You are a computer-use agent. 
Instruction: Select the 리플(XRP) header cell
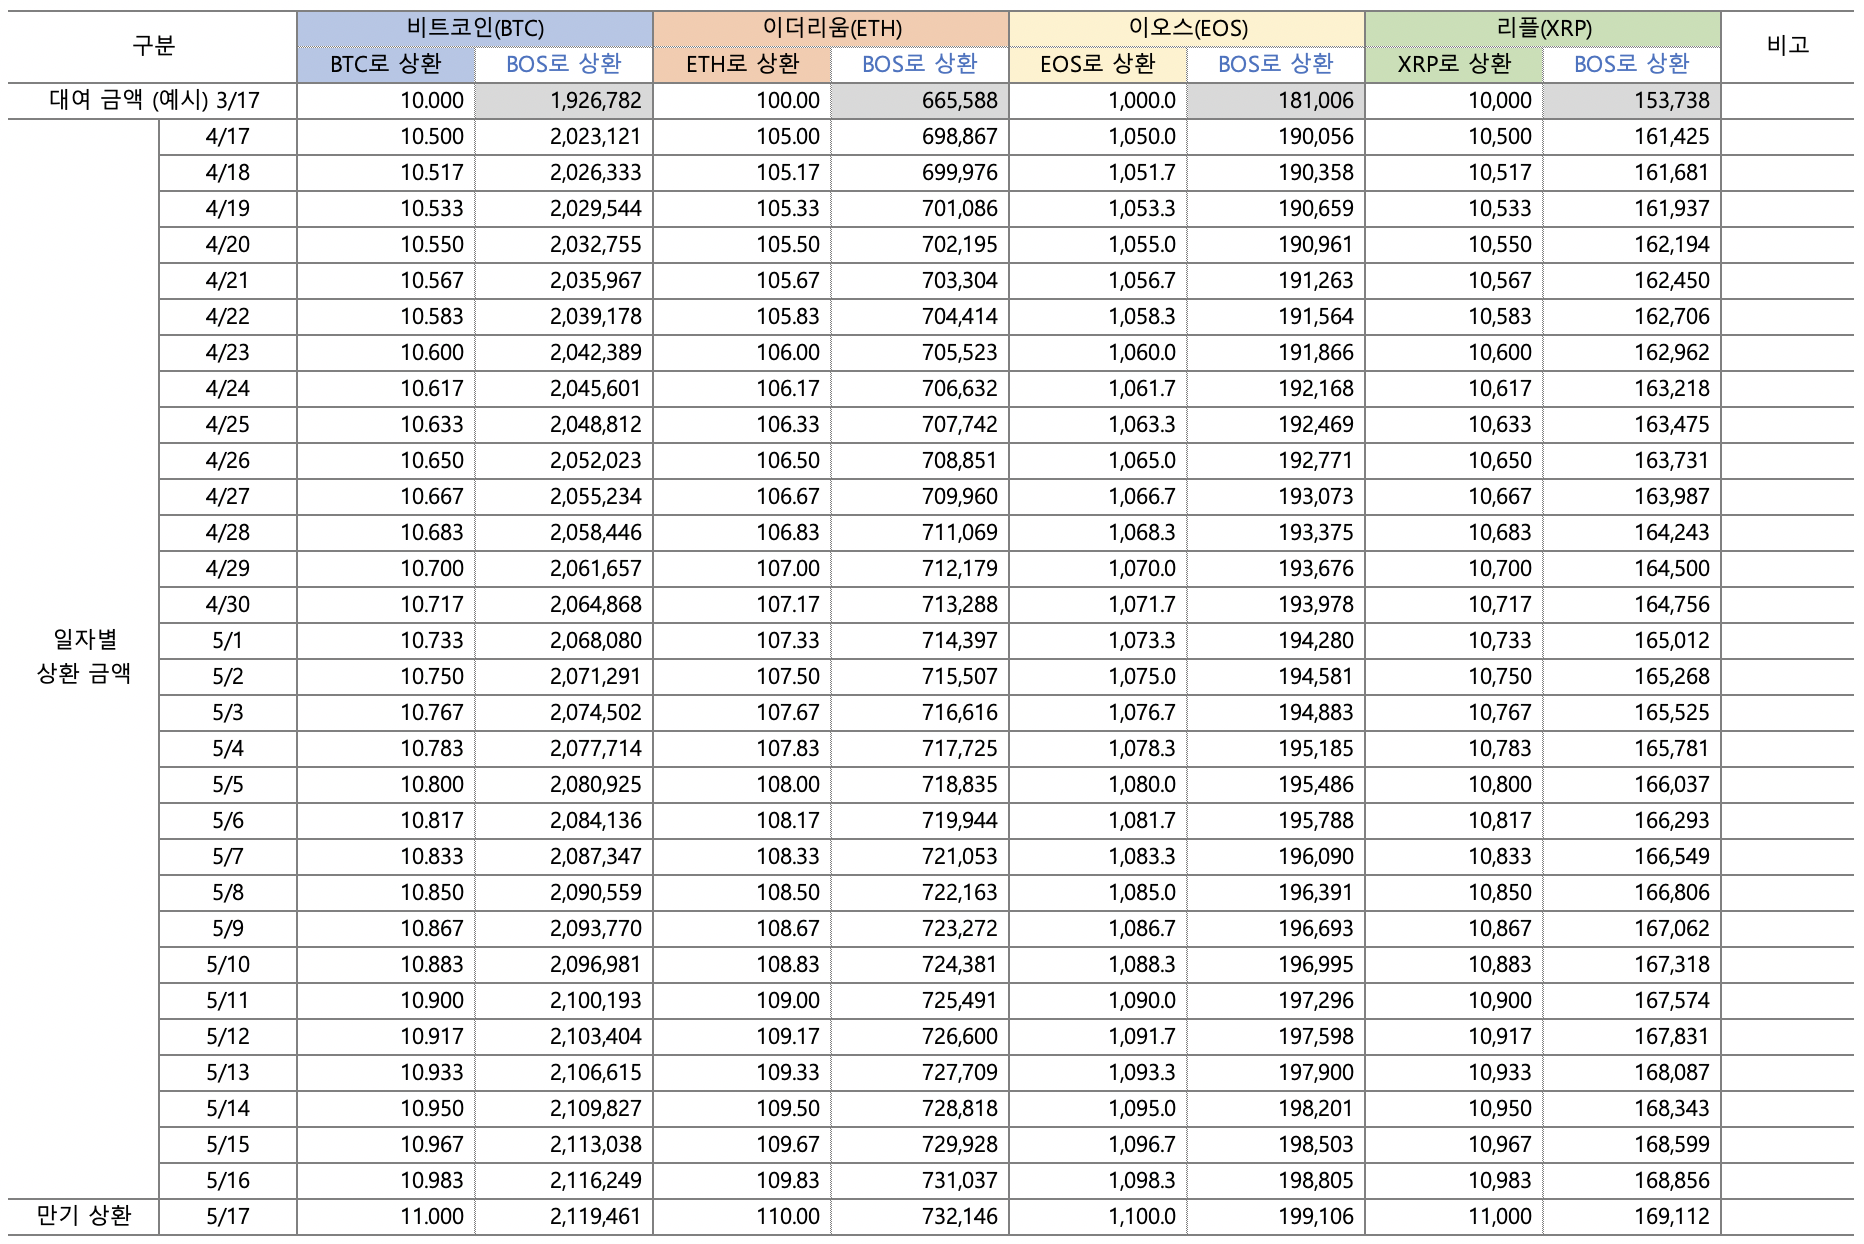tap(1543, 28)
